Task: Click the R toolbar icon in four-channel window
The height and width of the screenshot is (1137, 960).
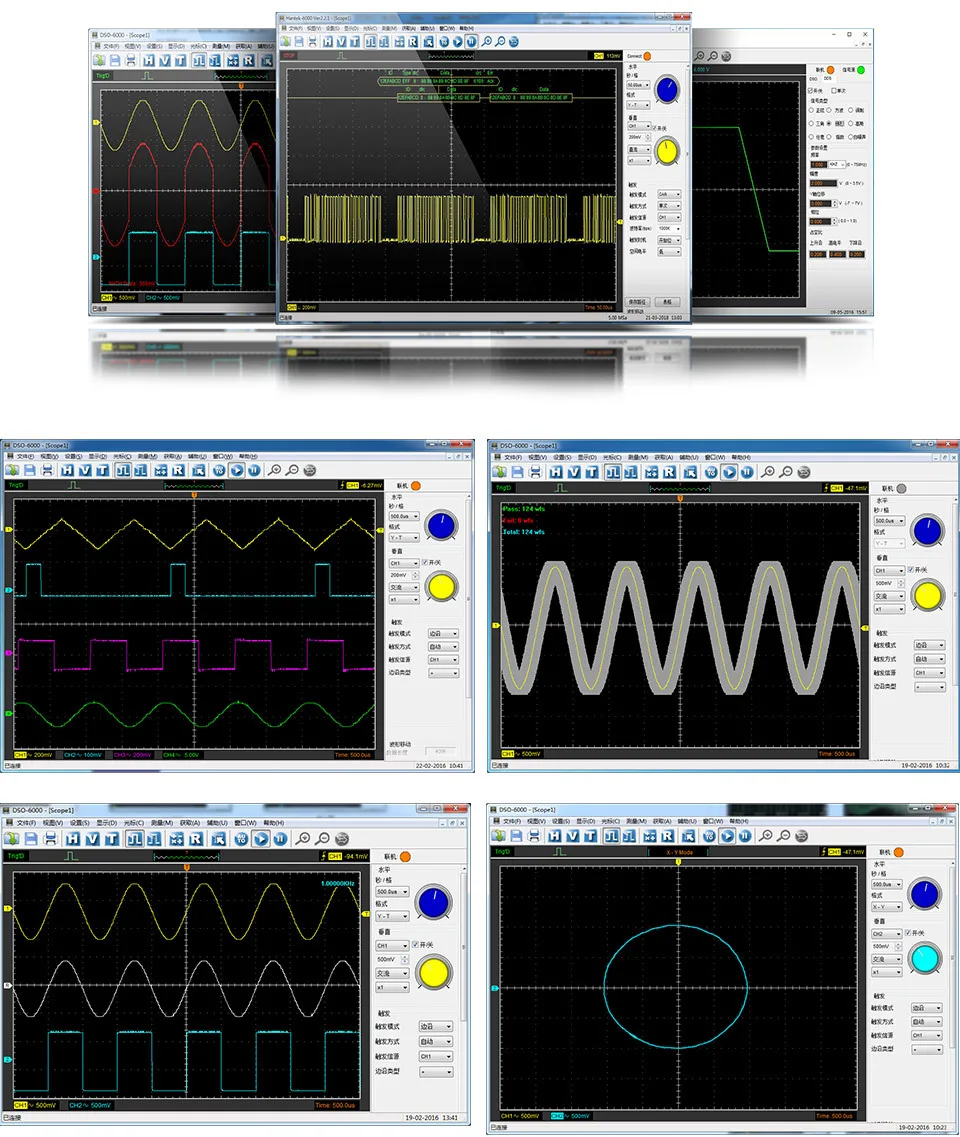Action: point(178,471)
